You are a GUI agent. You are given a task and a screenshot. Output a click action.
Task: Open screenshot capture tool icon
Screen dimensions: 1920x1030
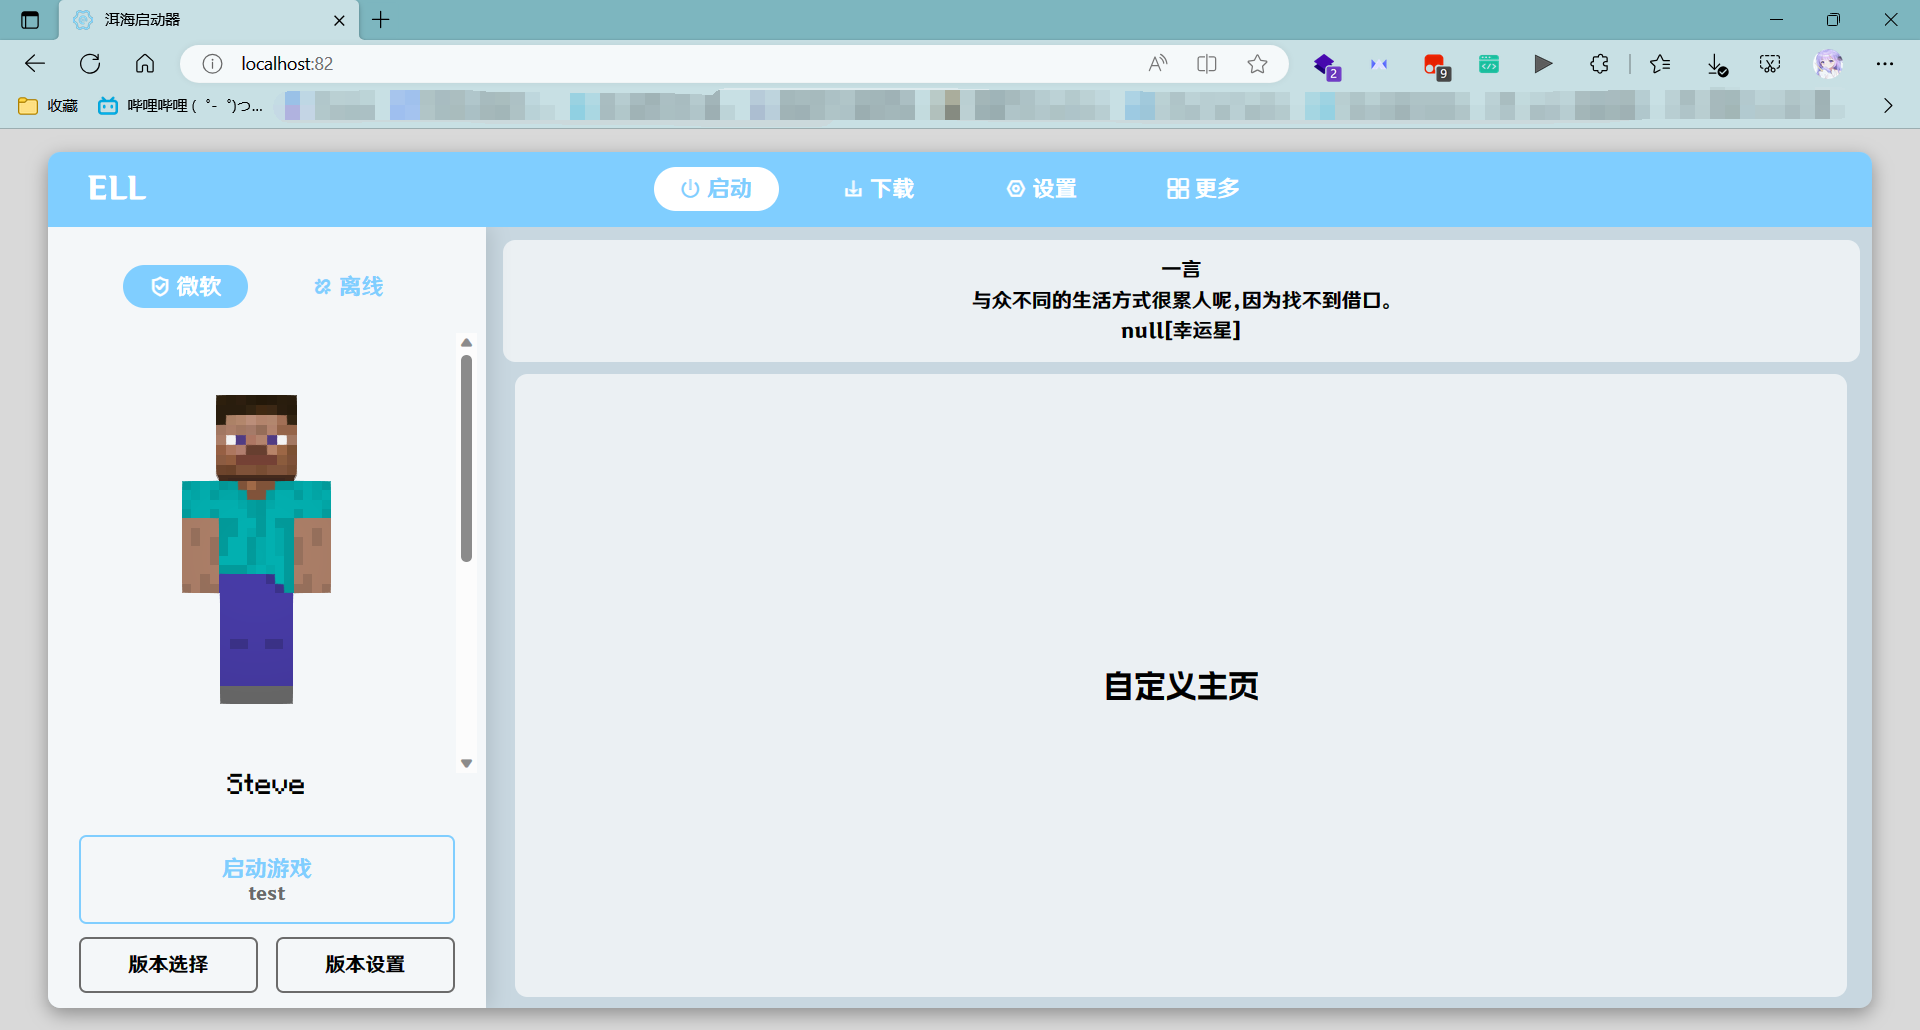[1770, 64]
